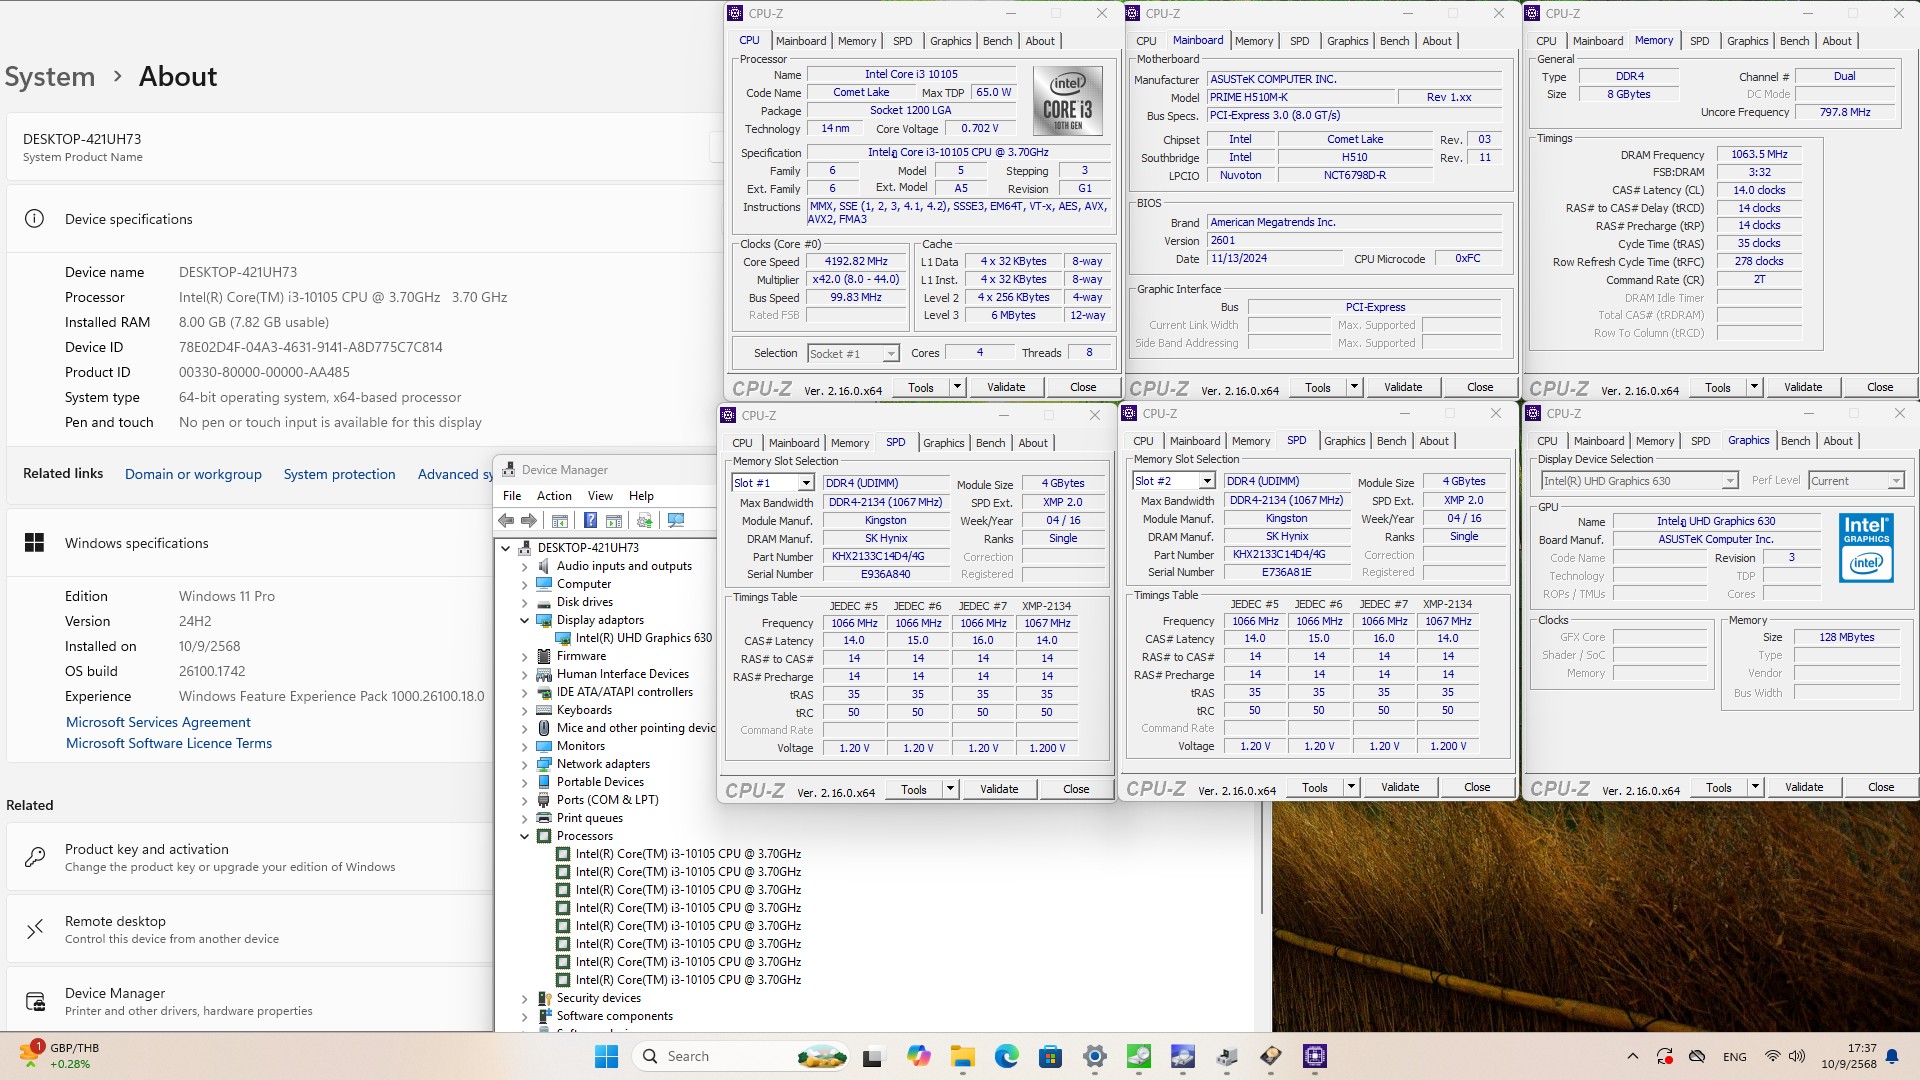1920x1080 pixels.
Task: Open the Help menu in Device Manager
Action: coord(641,496)
